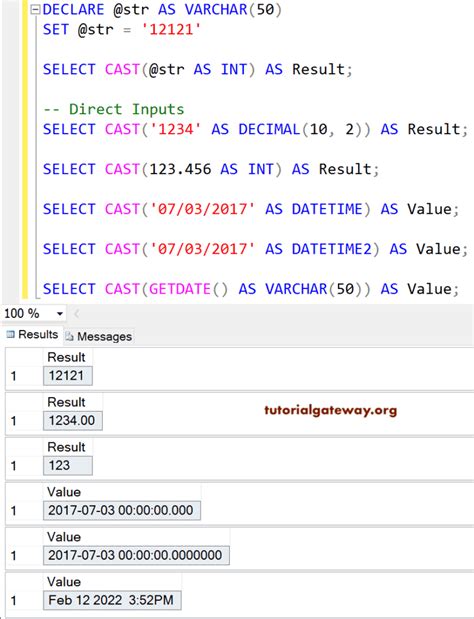Click the horizontal scroll left arrow

pyautogui.click(x=77, y=314)
